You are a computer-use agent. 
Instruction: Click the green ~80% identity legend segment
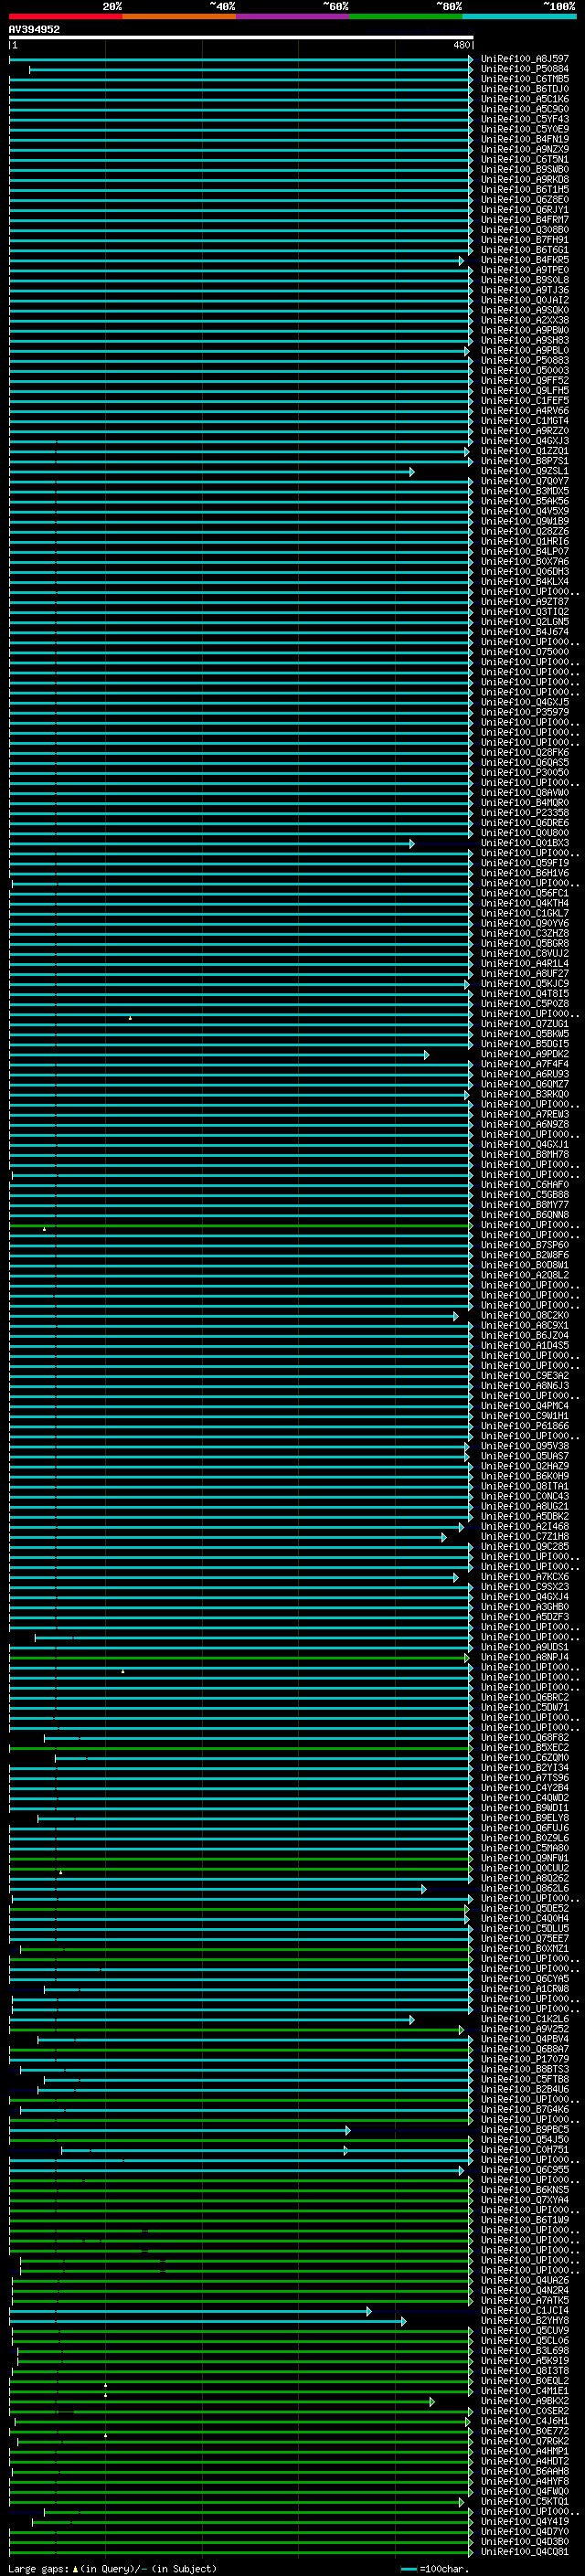406,16
